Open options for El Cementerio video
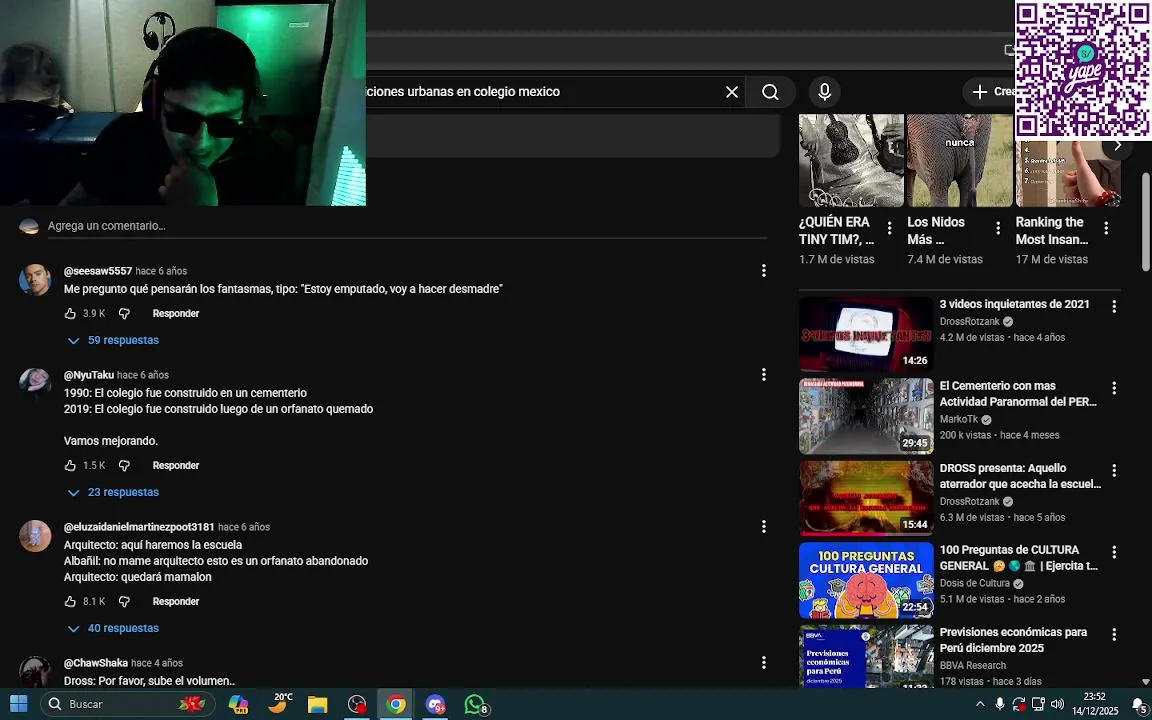Image resolution: width=1152 pixels, height=720 pixels. click(x=1114, y=388)
